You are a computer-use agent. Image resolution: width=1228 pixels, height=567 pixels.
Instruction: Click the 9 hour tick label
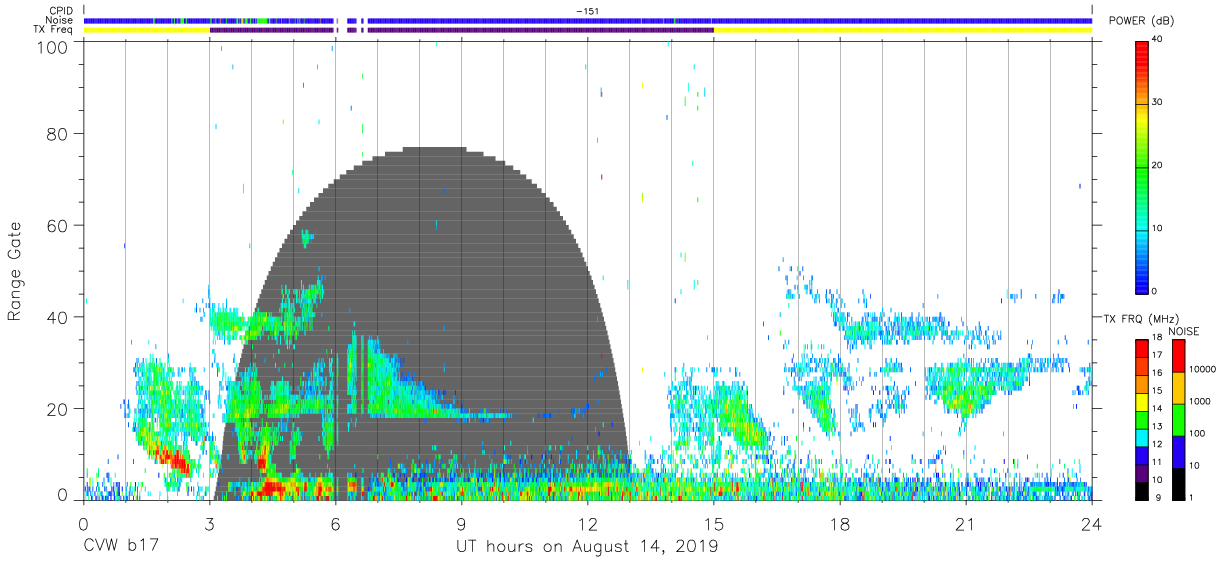point(462,524)
